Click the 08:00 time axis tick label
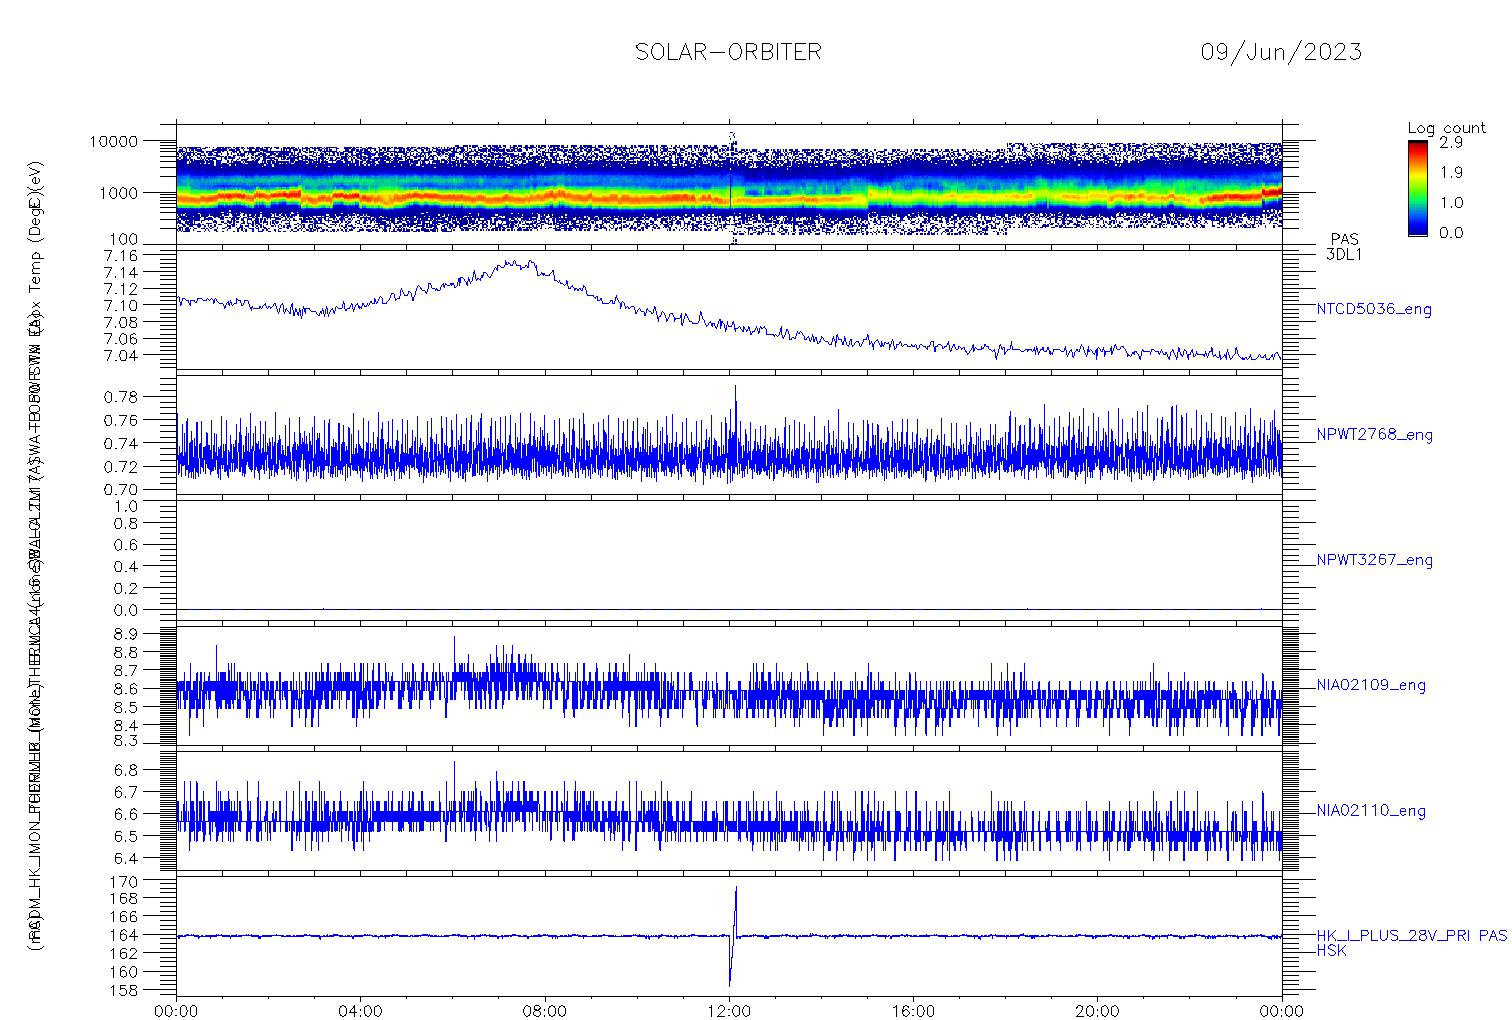1512x1020 pixels. click(x=545, y=1012)
